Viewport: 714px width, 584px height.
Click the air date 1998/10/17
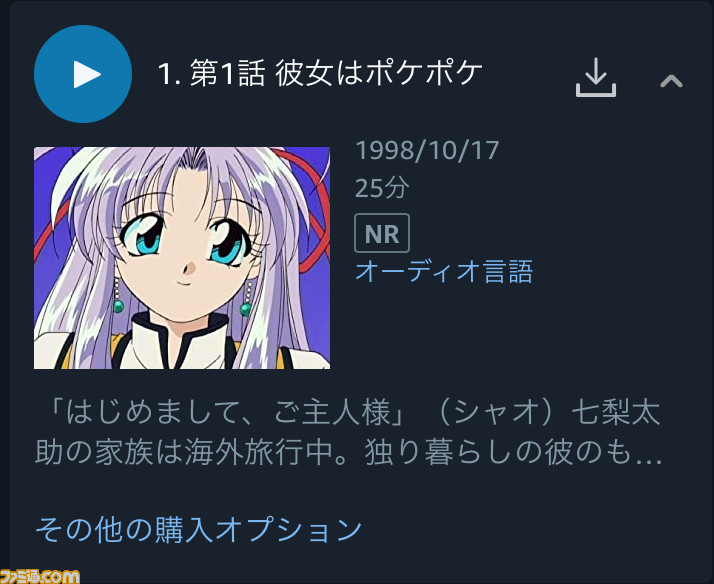coord(427,151)
